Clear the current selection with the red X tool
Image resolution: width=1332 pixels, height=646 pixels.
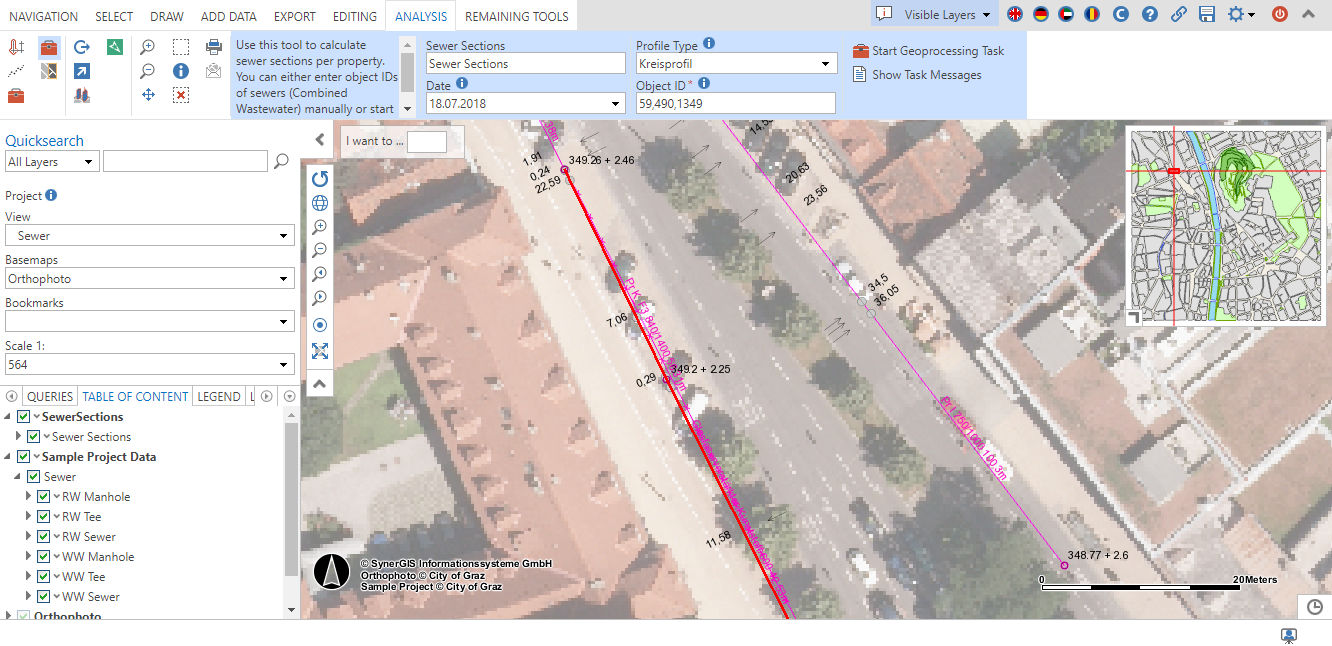pos(181,94)
